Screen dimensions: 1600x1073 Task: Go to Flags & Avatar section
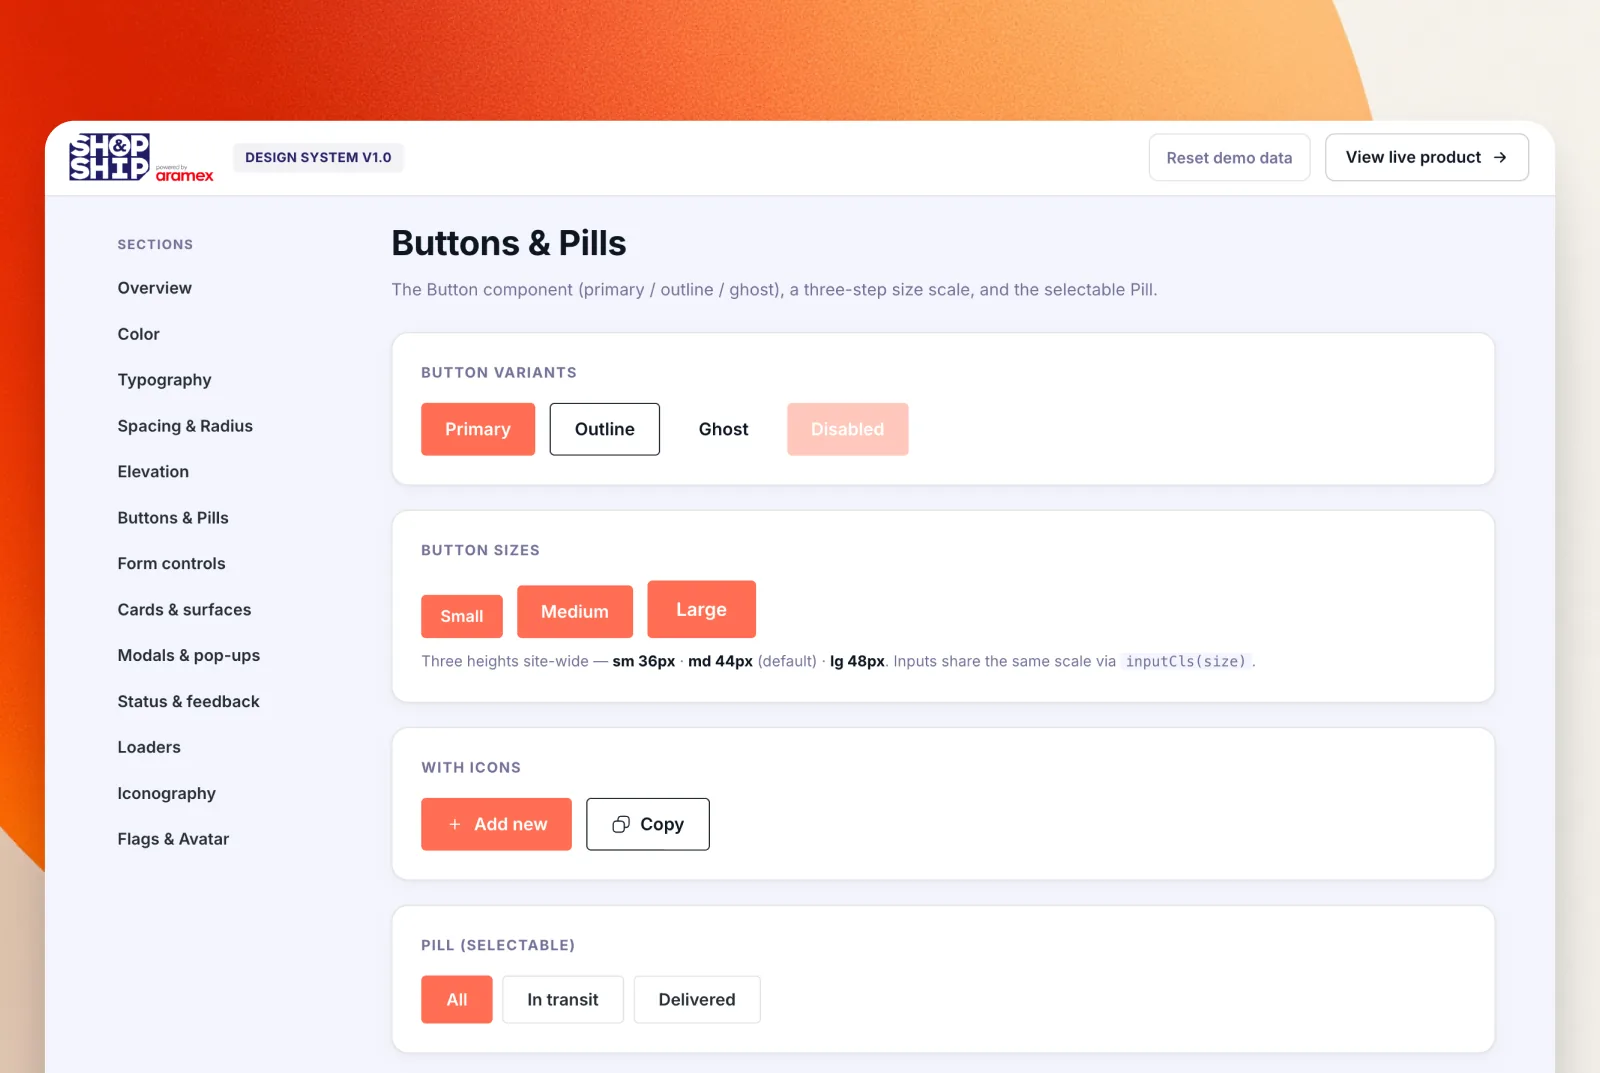pos(174,839)
